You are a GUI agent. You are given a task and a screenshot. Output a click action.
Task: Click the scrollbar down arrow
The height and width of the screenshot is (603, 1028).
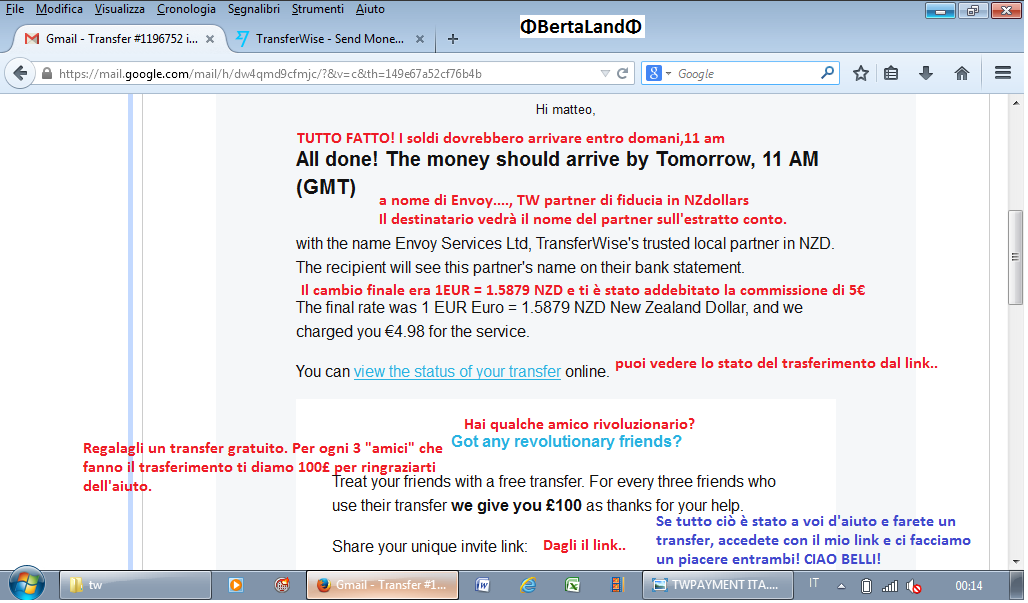pyautogui.click(x=1016, y=561)
